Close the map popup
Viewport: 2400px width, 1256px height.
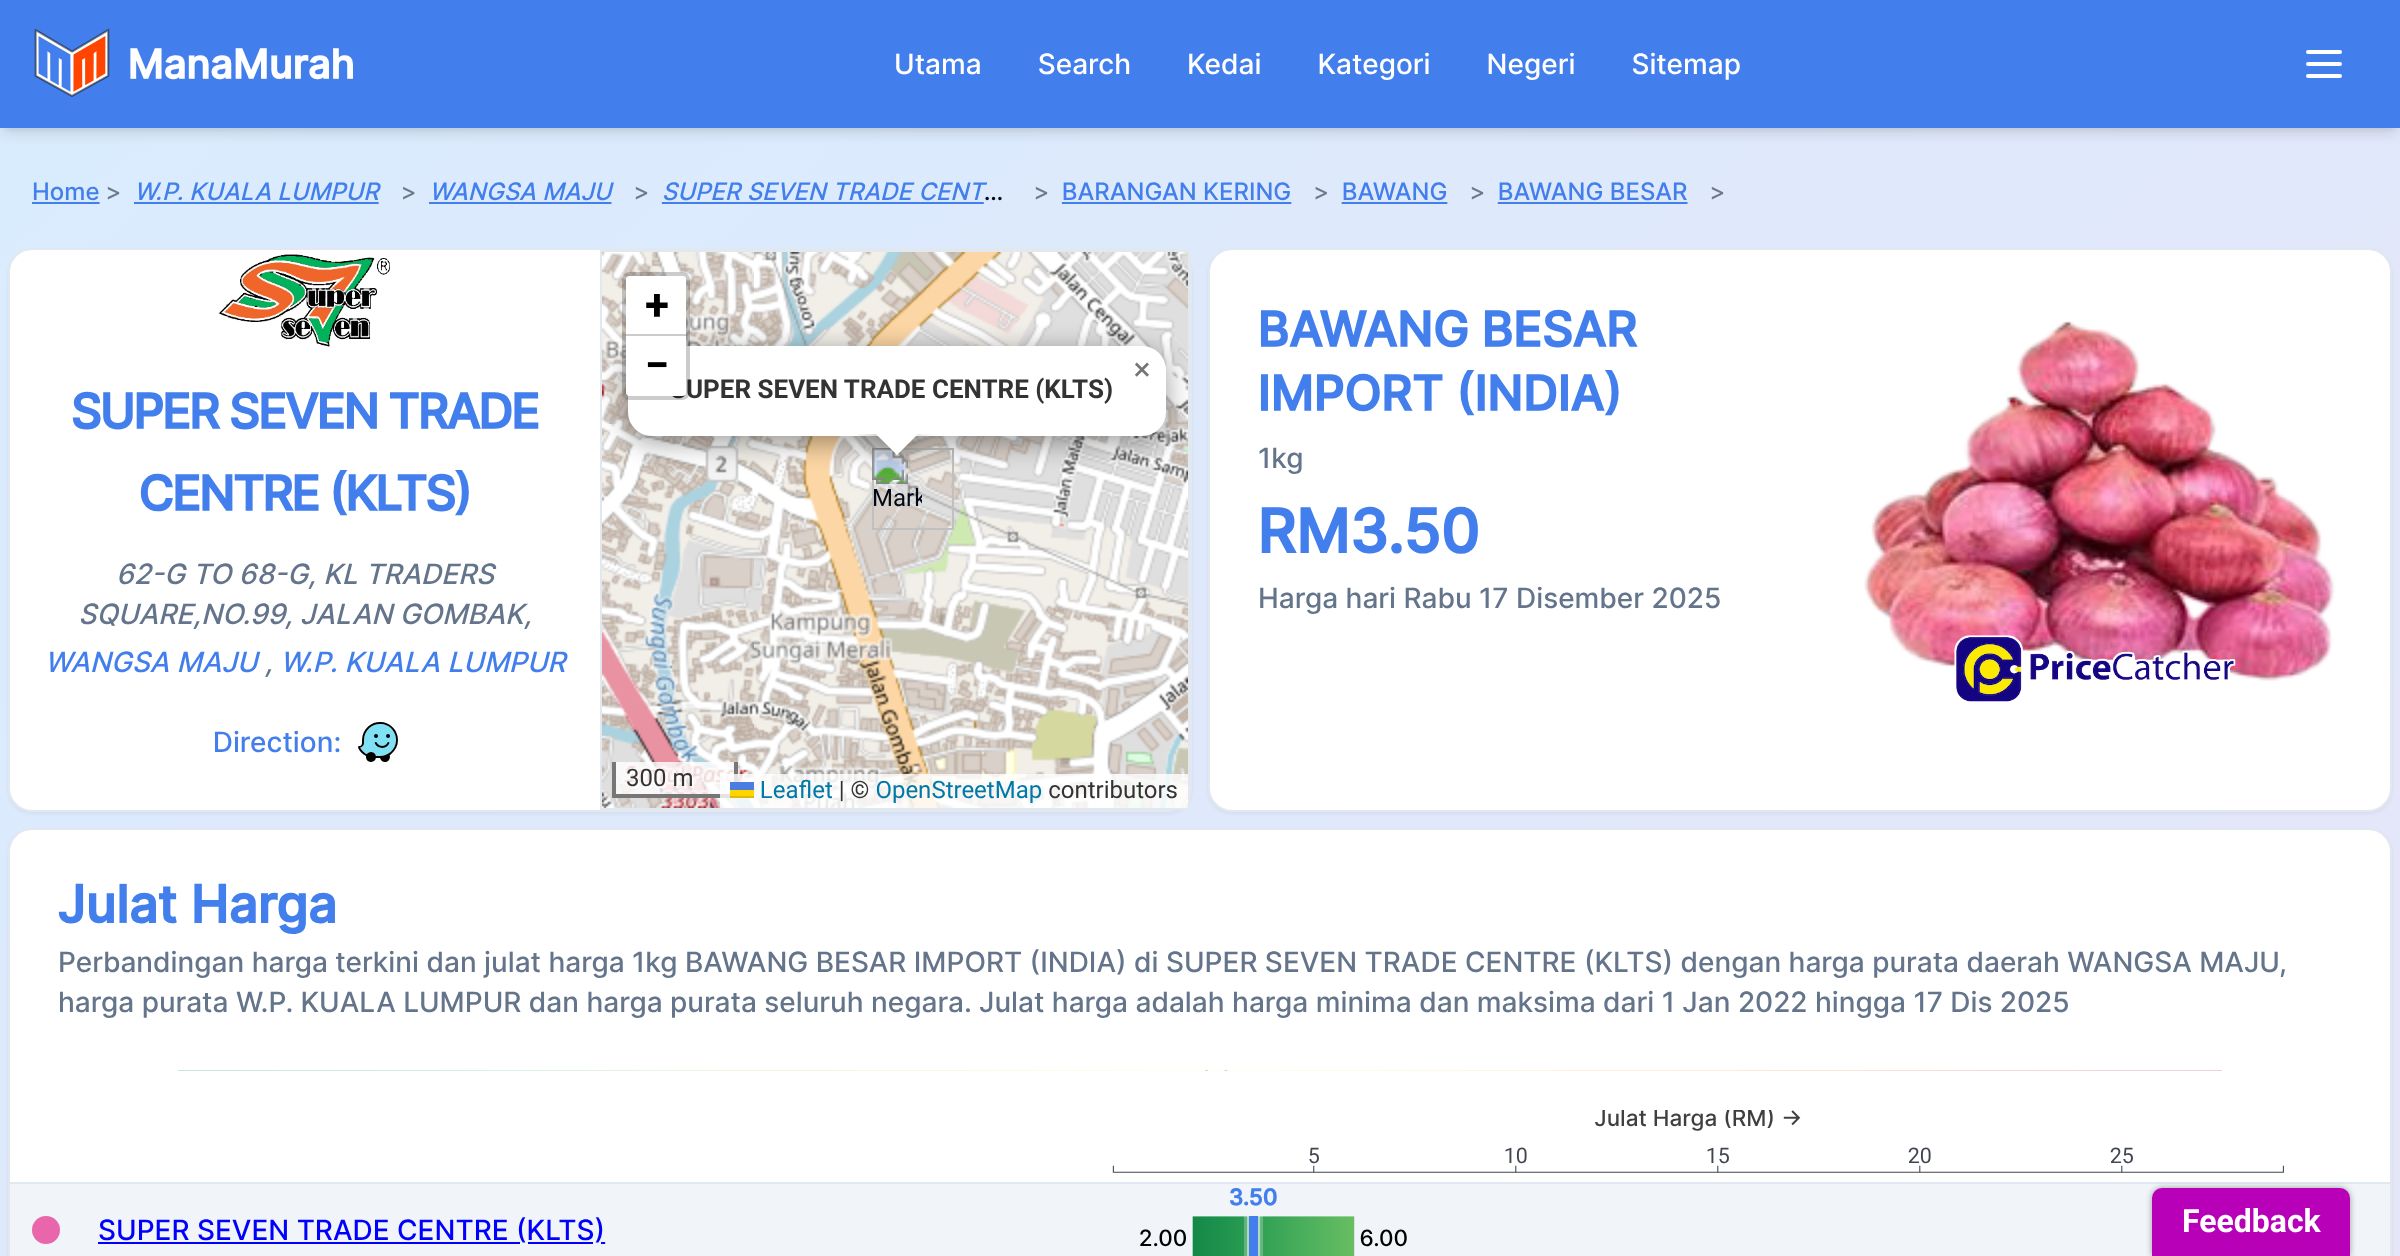pyautogui.click(x=1141, y=370)
